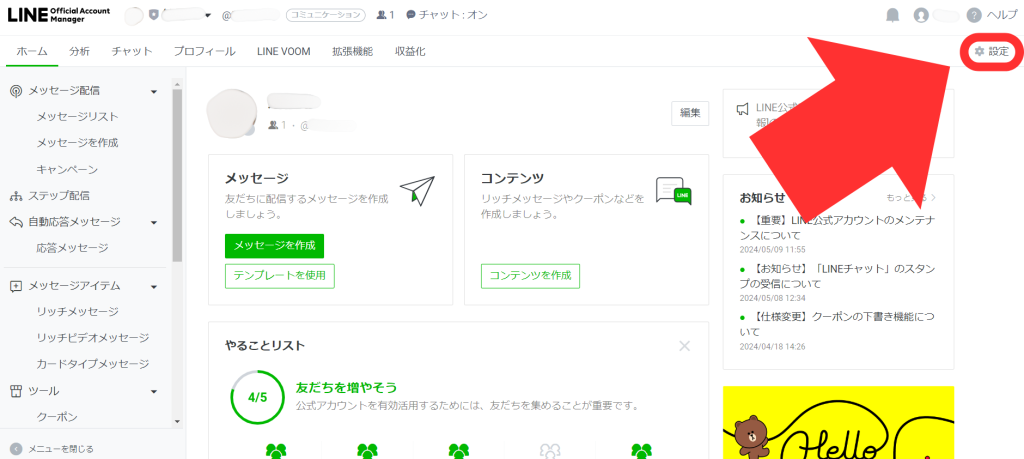Open the メンテナンスについて notice

click(x=837, y=227)
